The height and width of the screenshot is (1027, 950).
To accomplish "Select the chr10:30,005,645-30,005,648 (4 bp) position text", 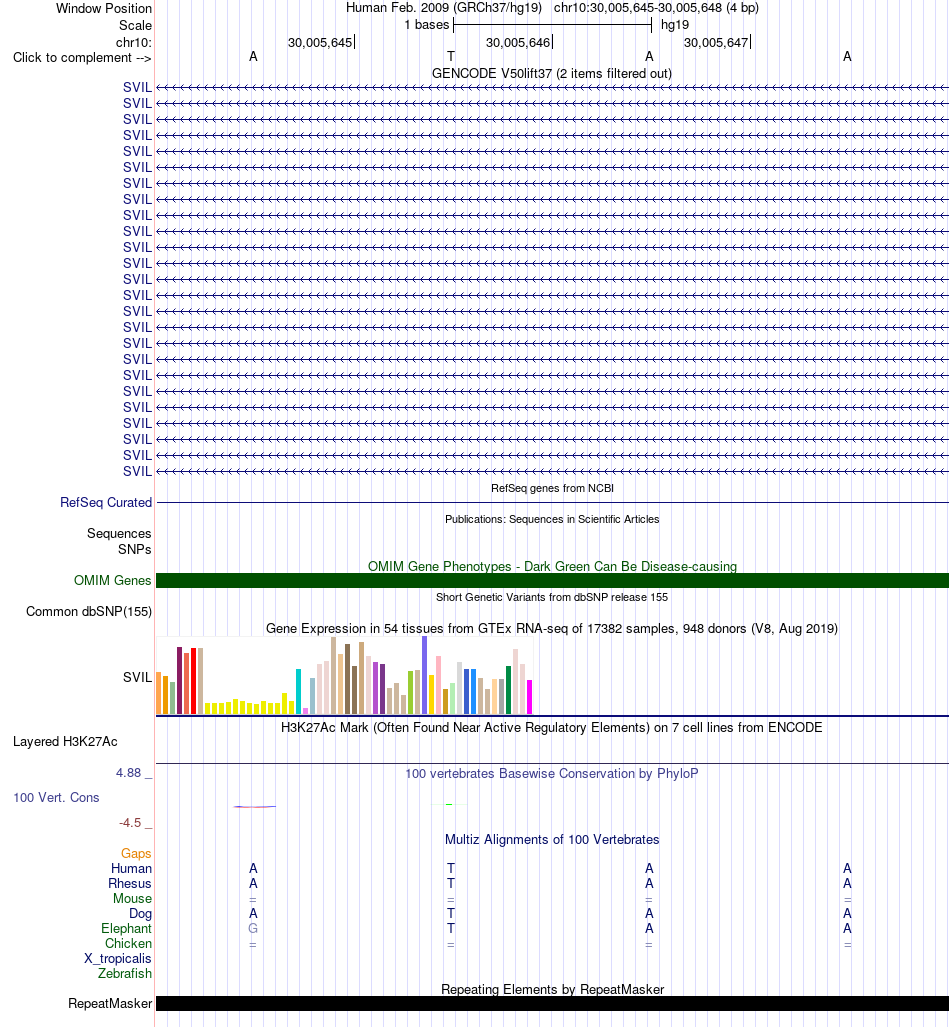I will (656, 9).
